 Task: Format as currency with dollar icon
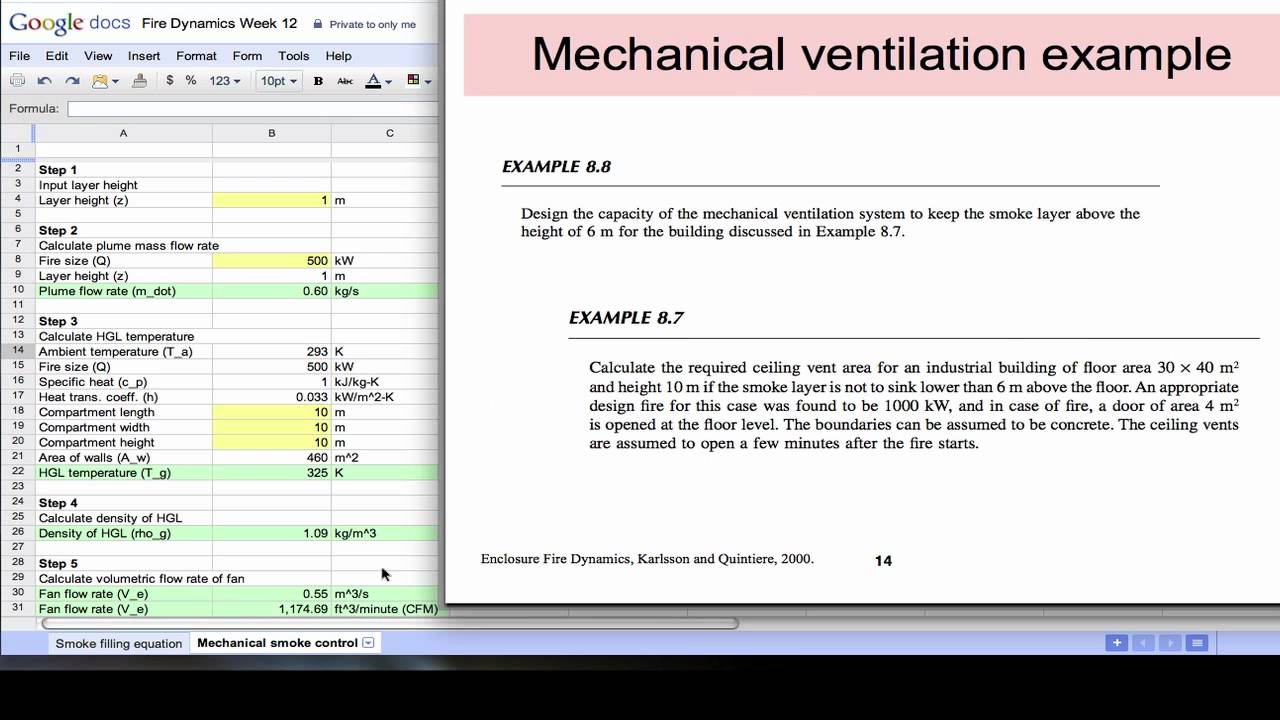pyautogui.click(x=170, y=81)
